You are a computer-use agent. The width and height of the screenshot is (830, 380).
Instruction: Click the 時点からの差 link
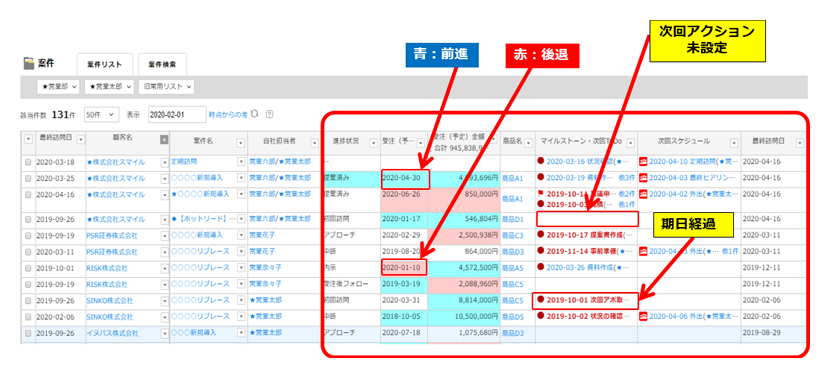pyautogui.click(x=228, y=114)
